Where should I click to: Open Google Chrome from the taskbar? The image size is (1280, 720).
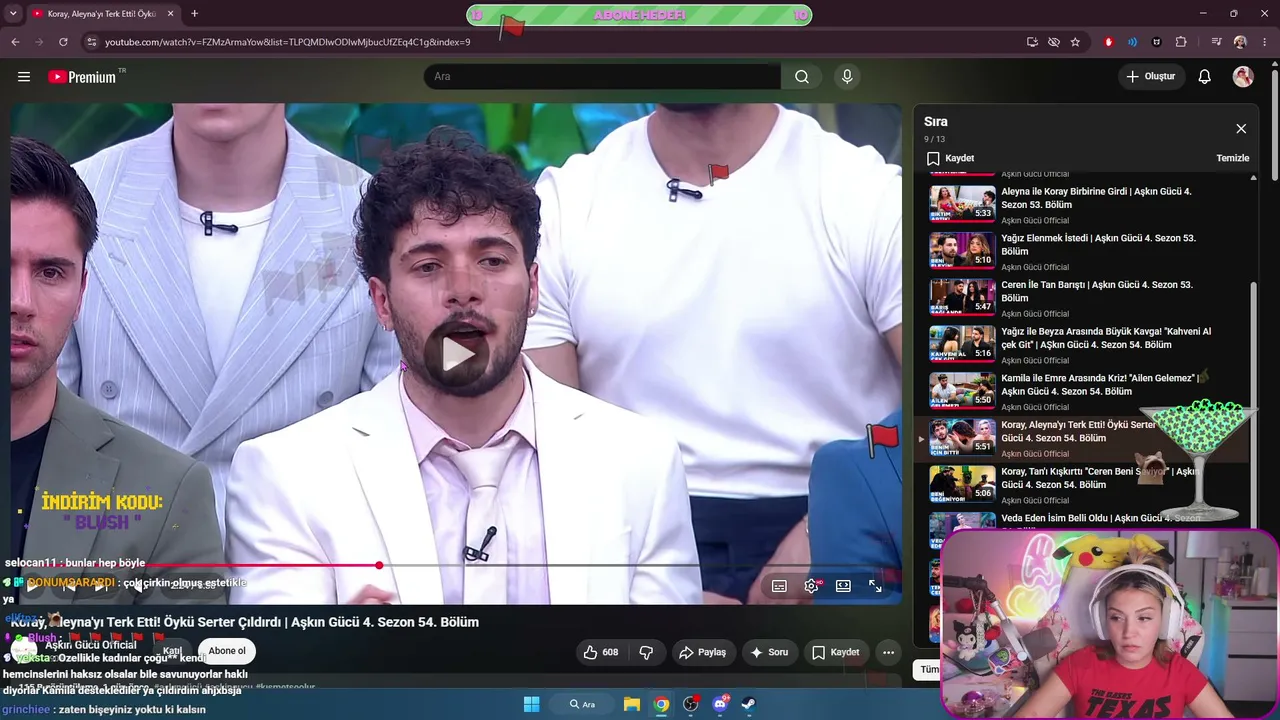[x=661, y=704]
